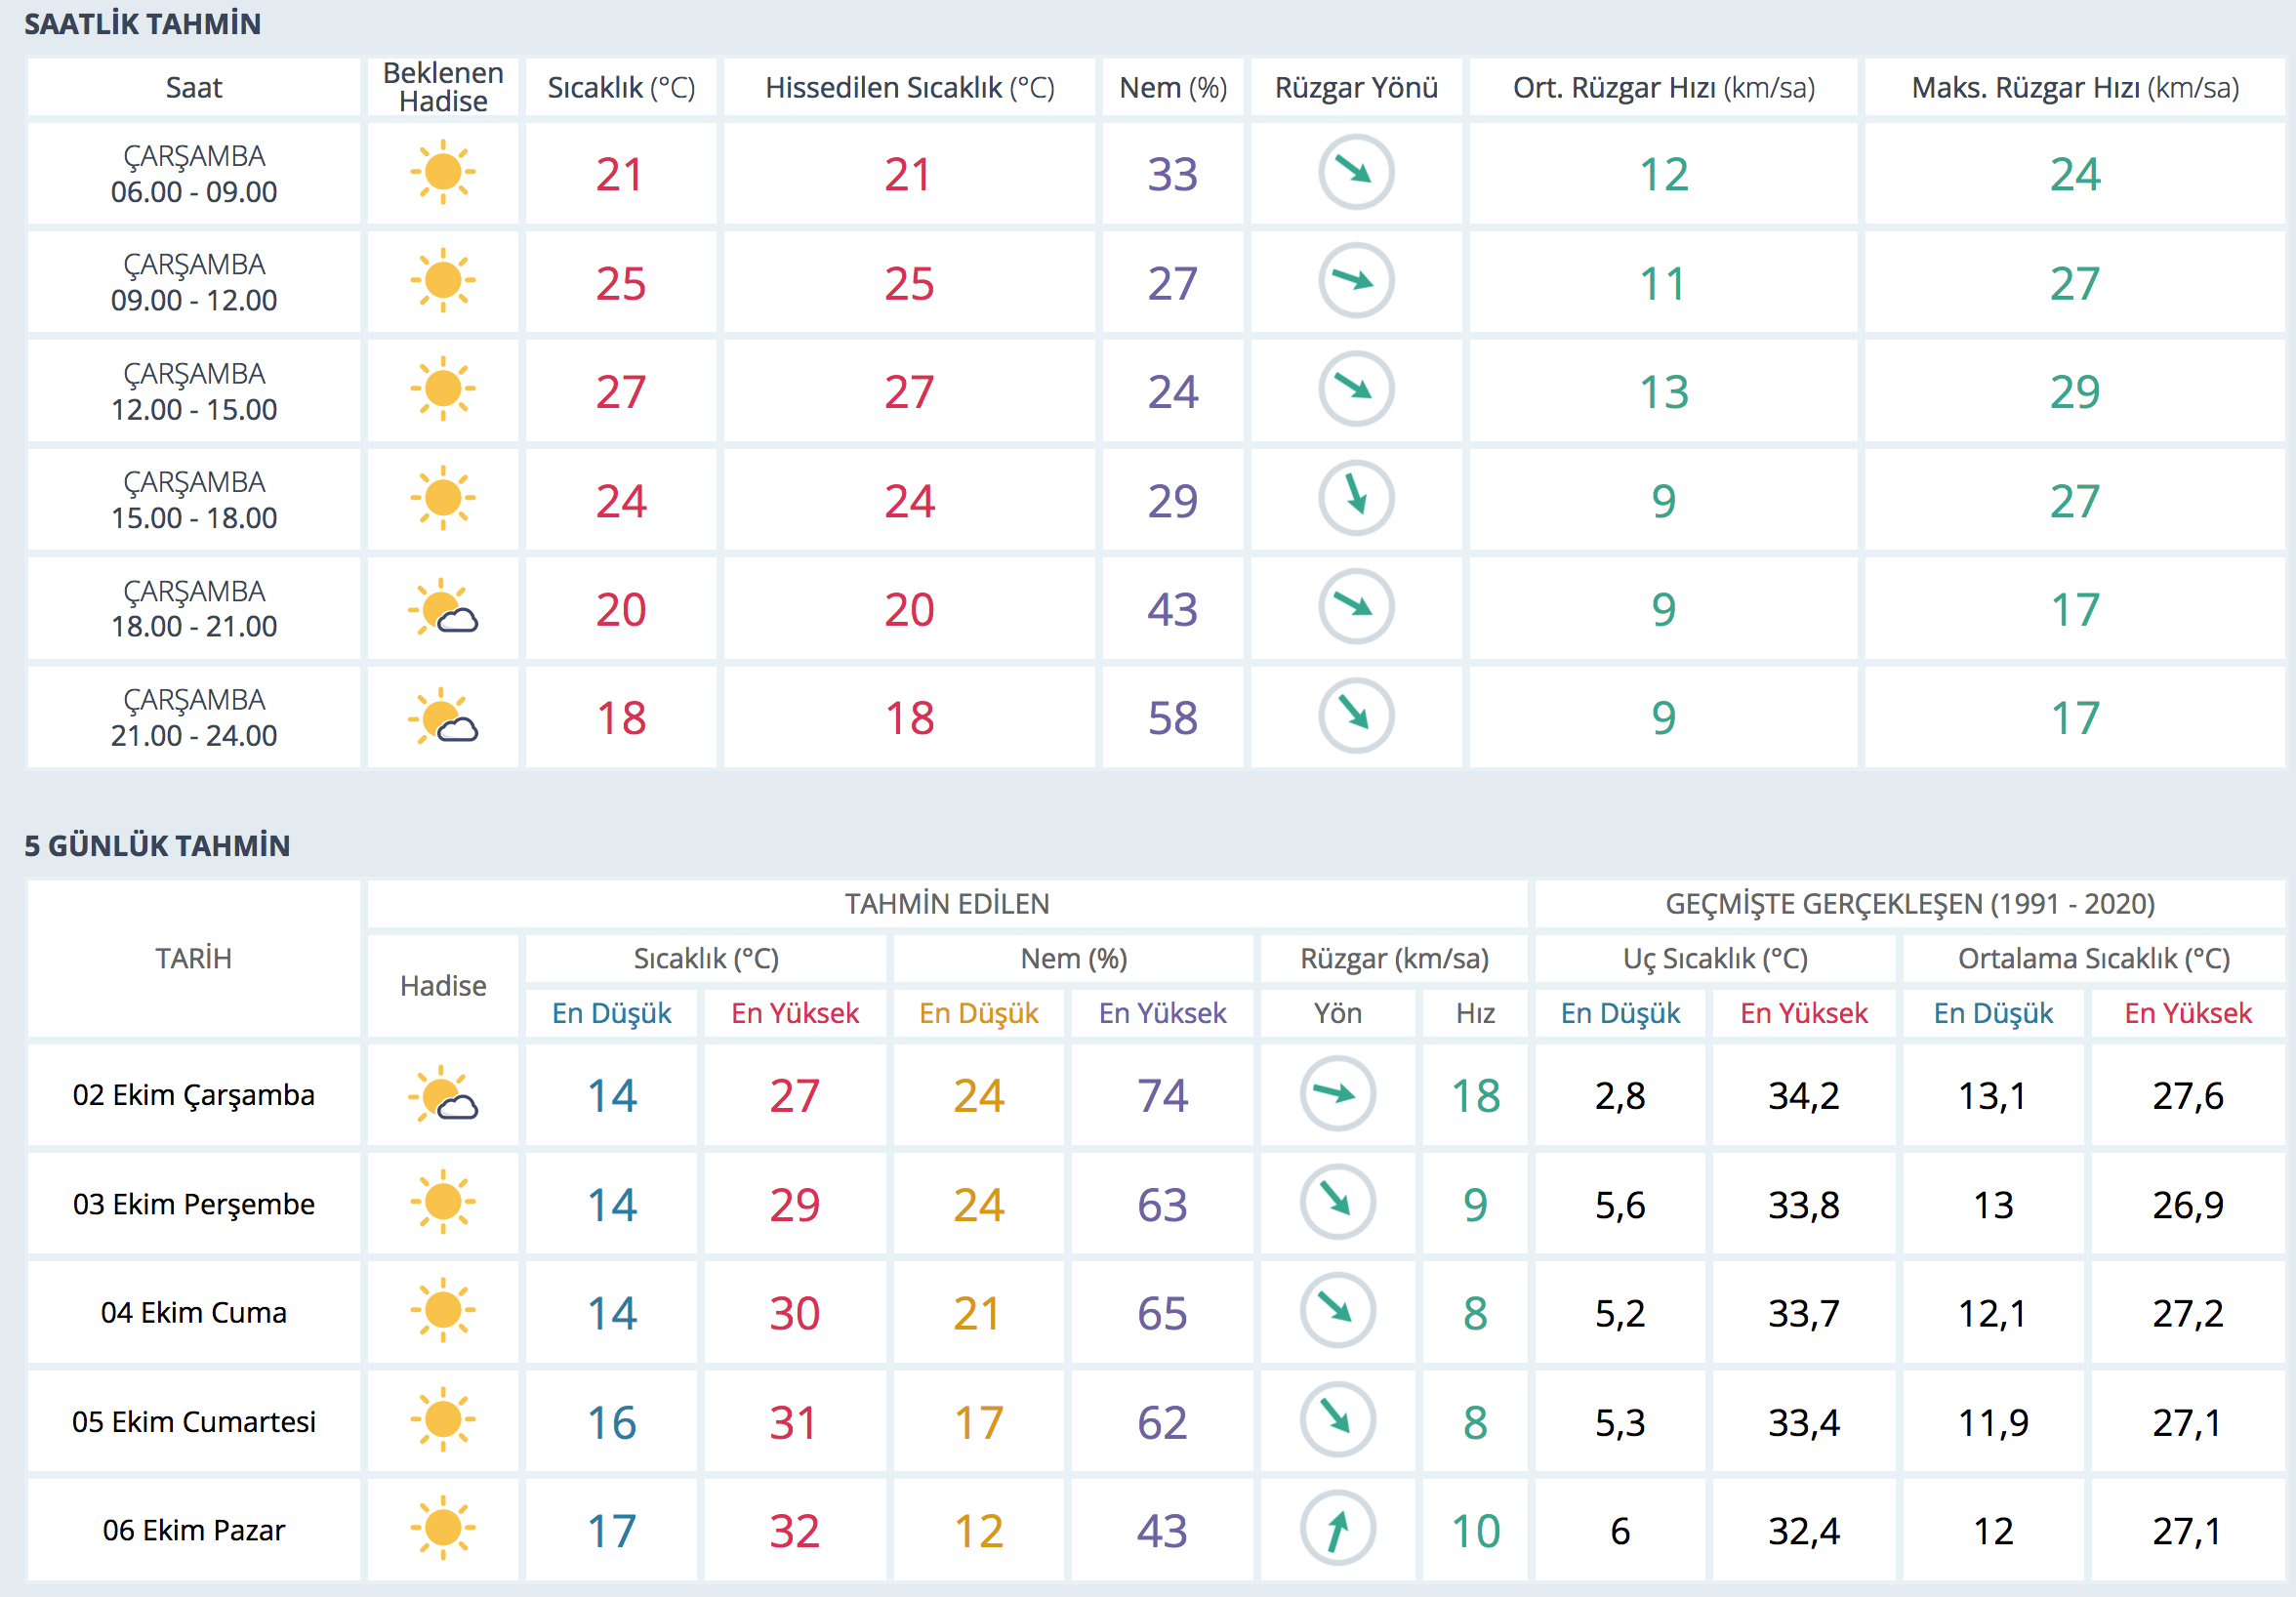Viewport: 2296px width, 1597px height.
Task: Click sun icon in 04 Ekim Cuma row
Action: (442, 1311)
